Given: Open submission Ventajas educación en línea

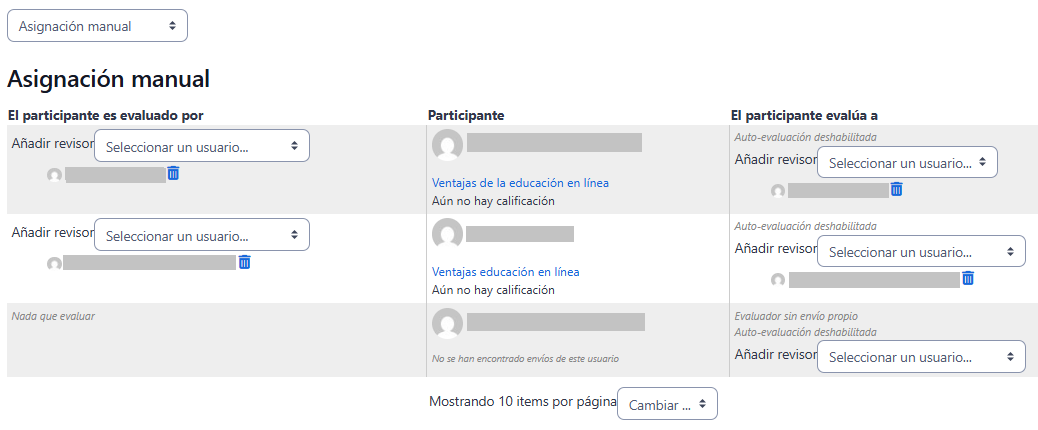Looking at the screenshot, I should [505, 272].
